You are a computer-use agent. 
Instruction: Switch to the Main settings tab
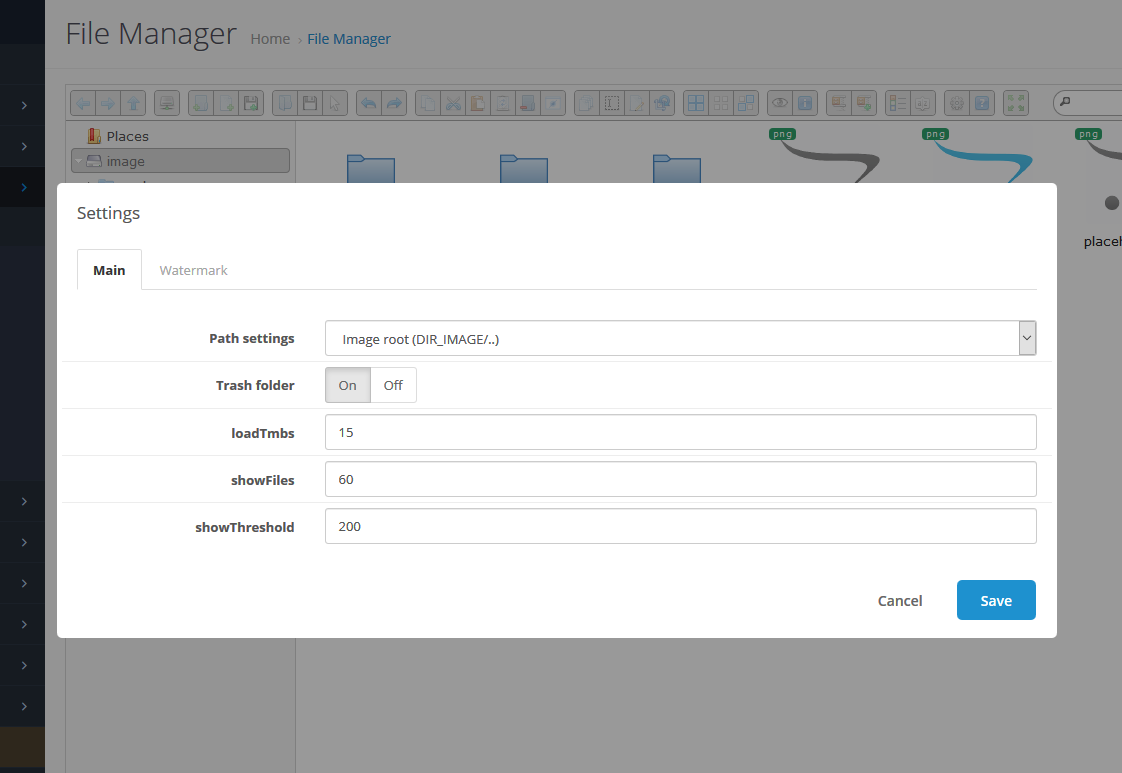pyautogui.click(x=109, y=270)
